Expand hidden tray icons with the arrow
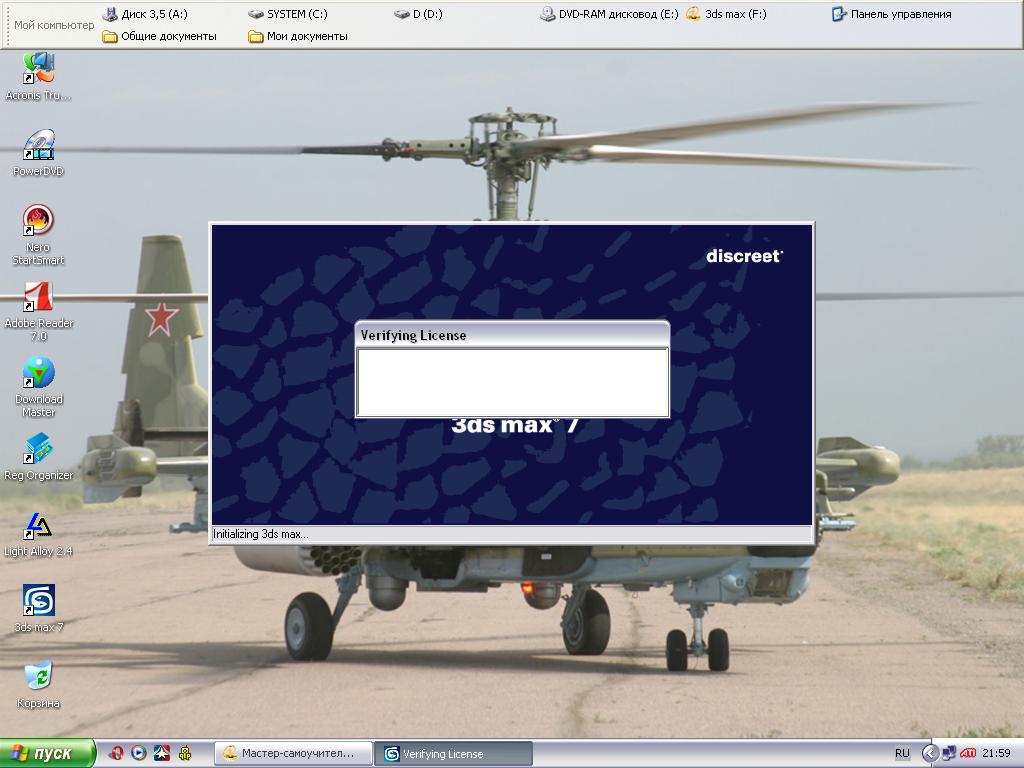 click(930, 753)
